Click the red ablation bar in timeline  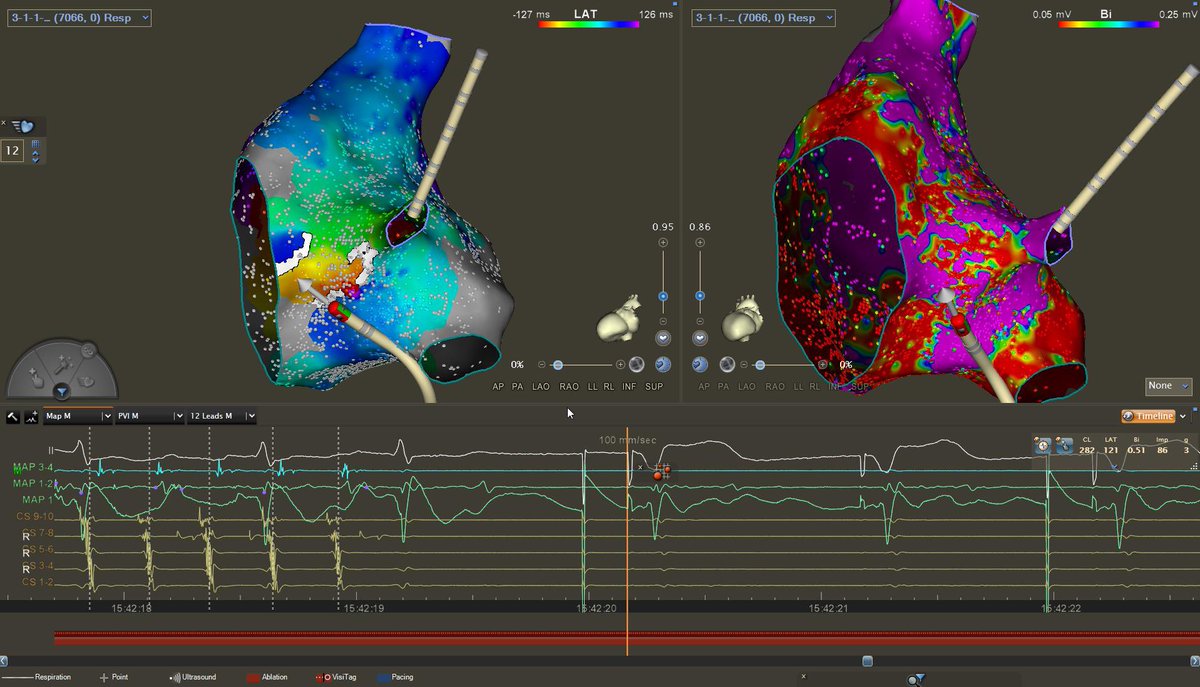coord(626,637)
